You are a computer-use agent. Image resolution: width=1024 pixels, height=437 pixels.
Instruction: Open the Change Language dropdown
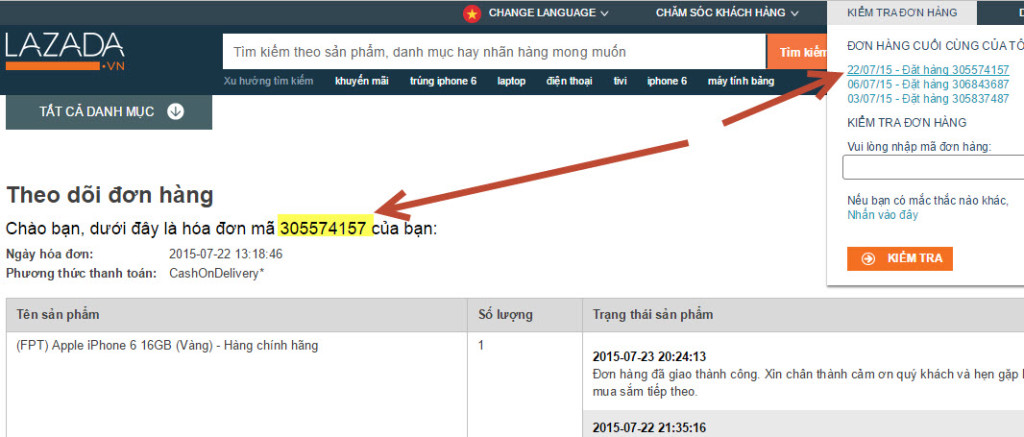click(548, 12)
